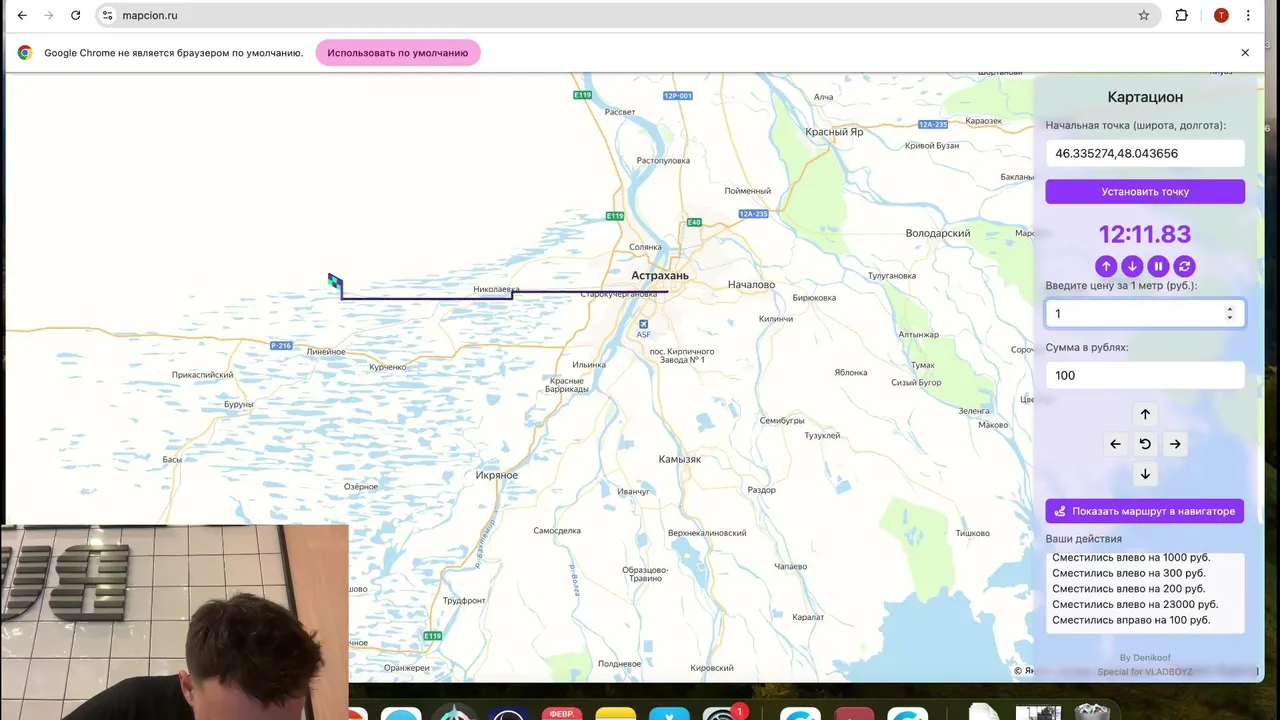
Task: Click the timer display 12:11.83
Action: click(1145, 234)
